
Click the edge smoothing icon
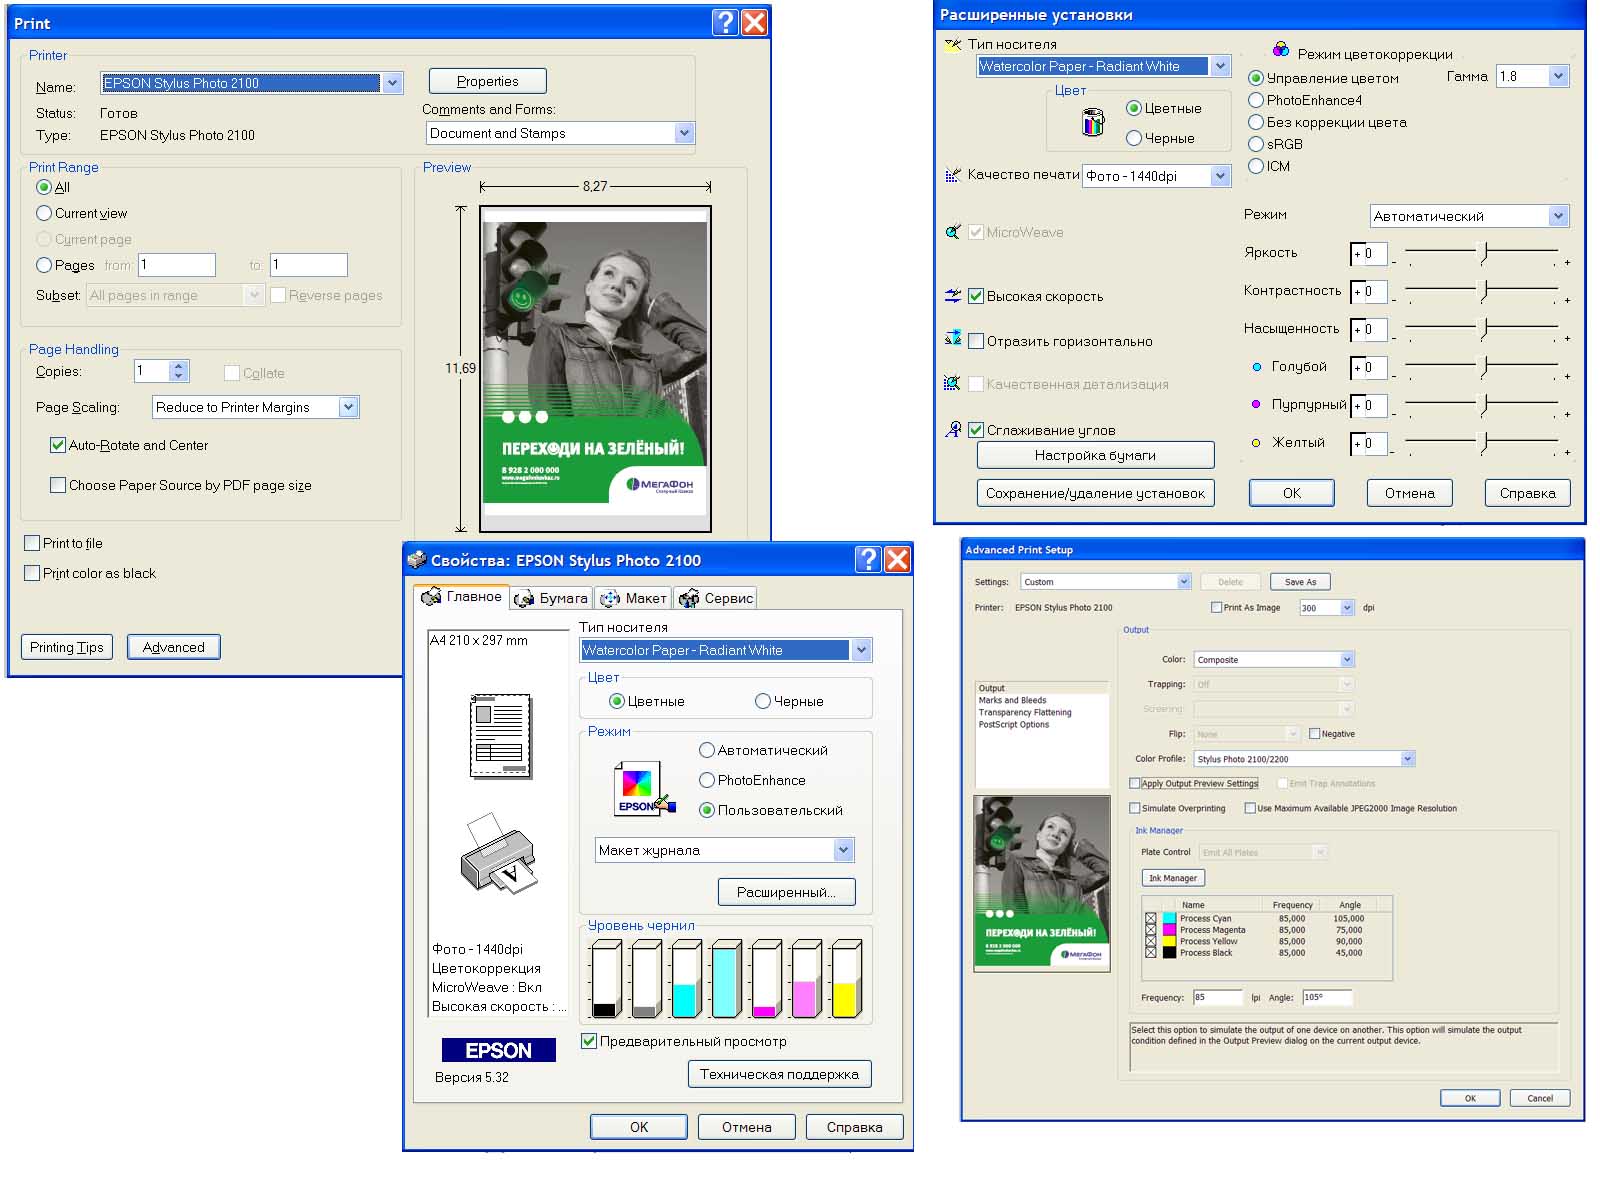click(x=953, y=429)
